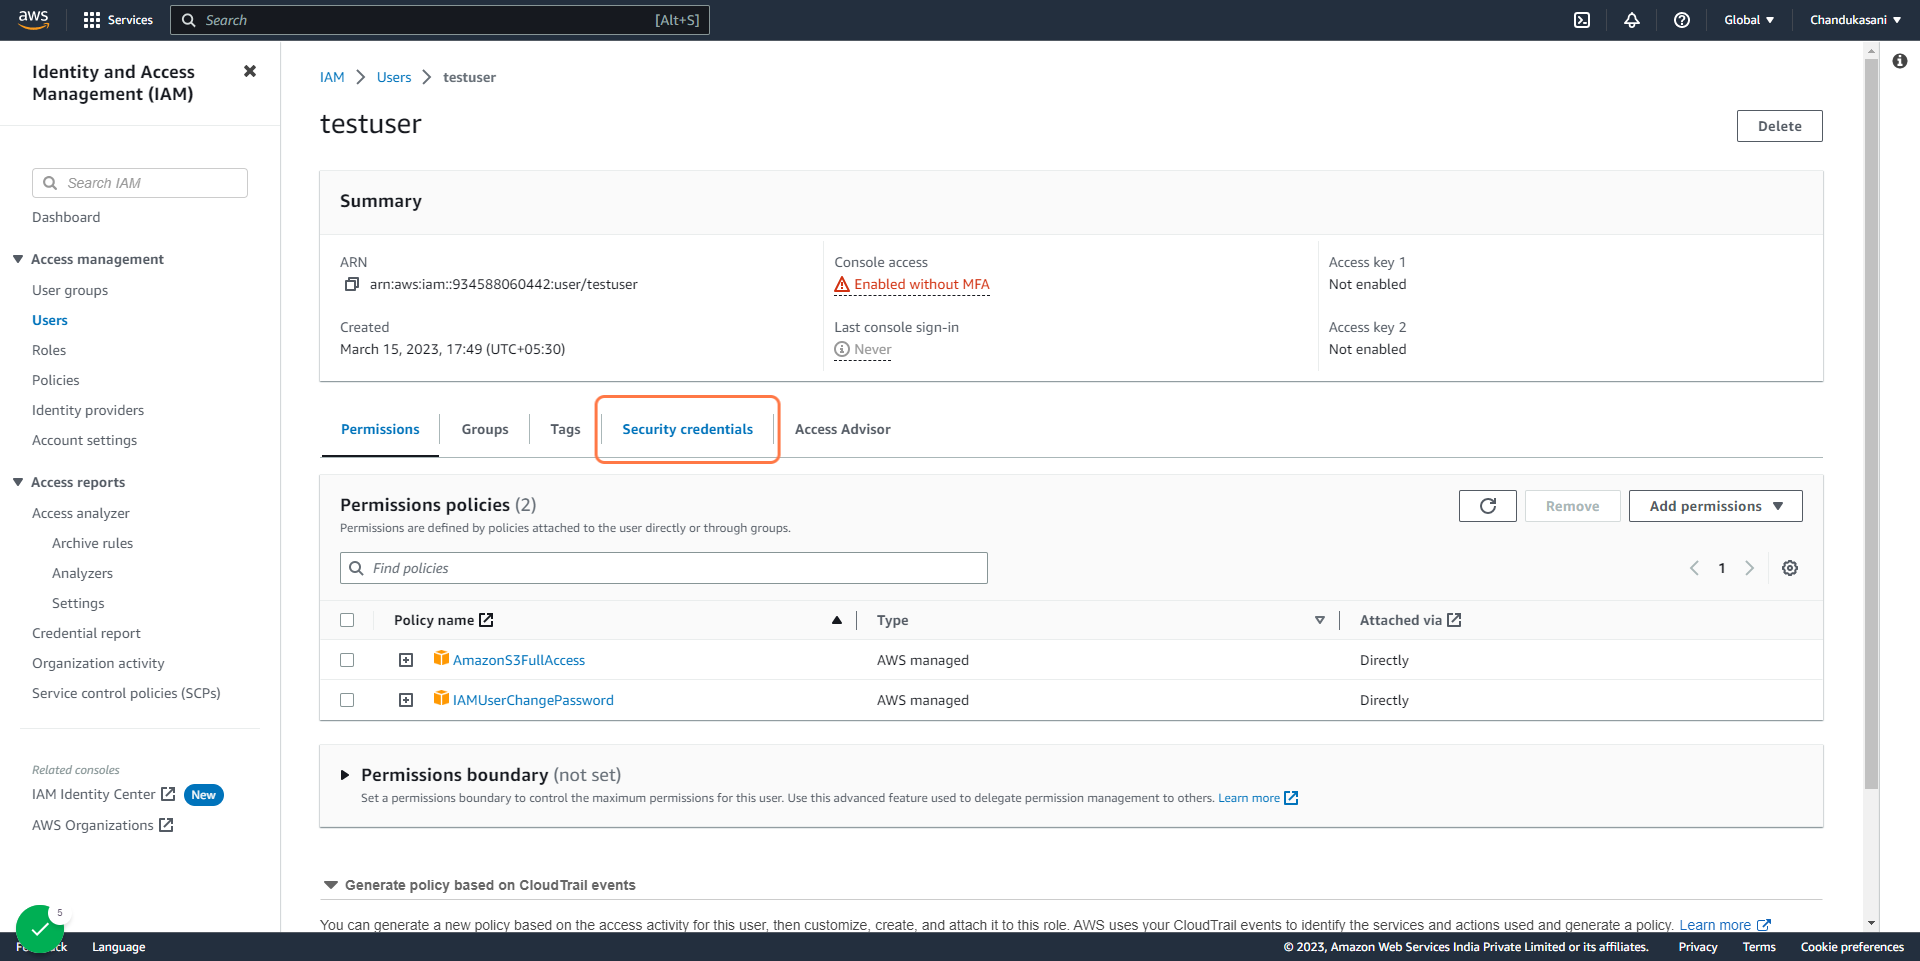Open the Services grid menu
1920x961 pixels.
118,20
